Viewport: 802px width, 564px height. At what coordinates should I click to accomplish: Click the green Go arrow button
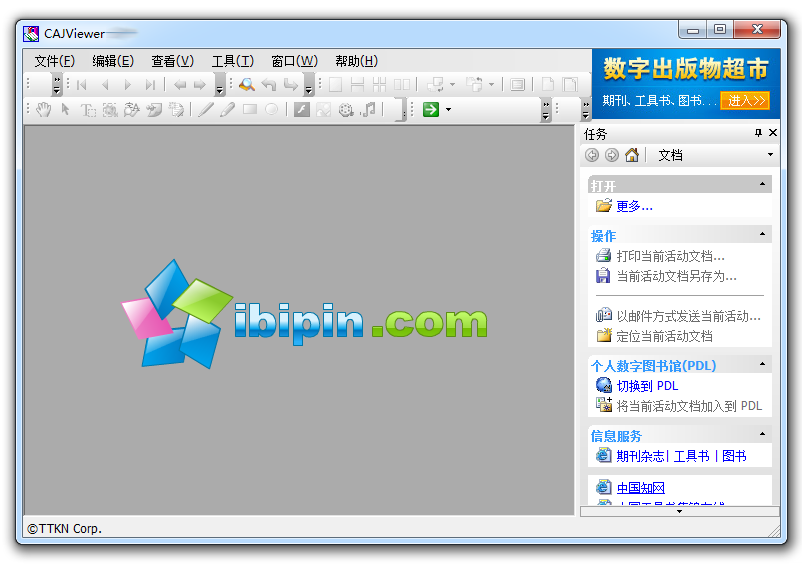pos(431,109)
